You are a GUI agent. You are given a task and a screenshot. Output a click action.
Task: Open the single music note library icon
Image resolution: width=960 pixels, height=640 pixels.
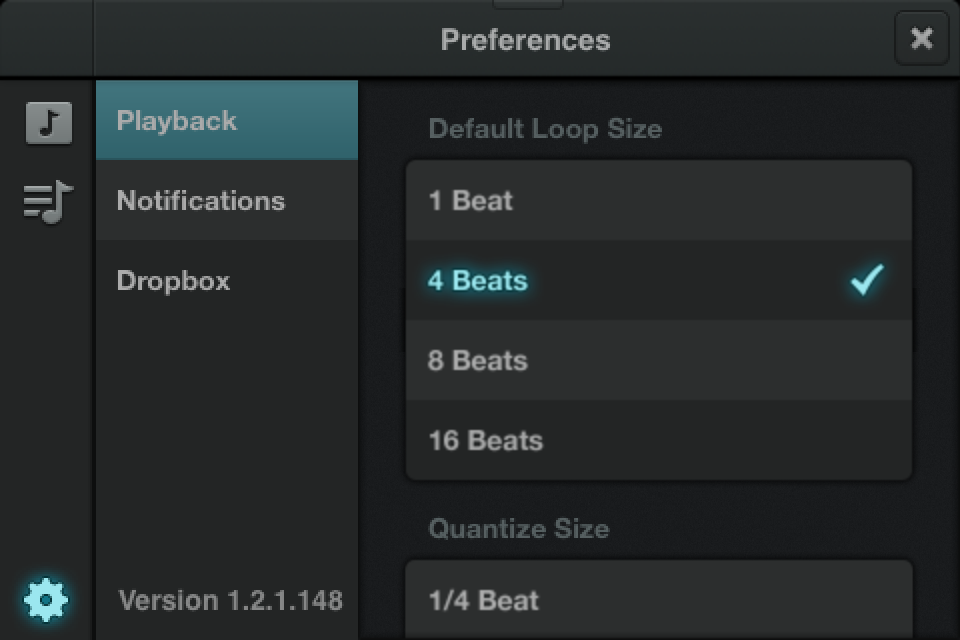click(48, 123)
